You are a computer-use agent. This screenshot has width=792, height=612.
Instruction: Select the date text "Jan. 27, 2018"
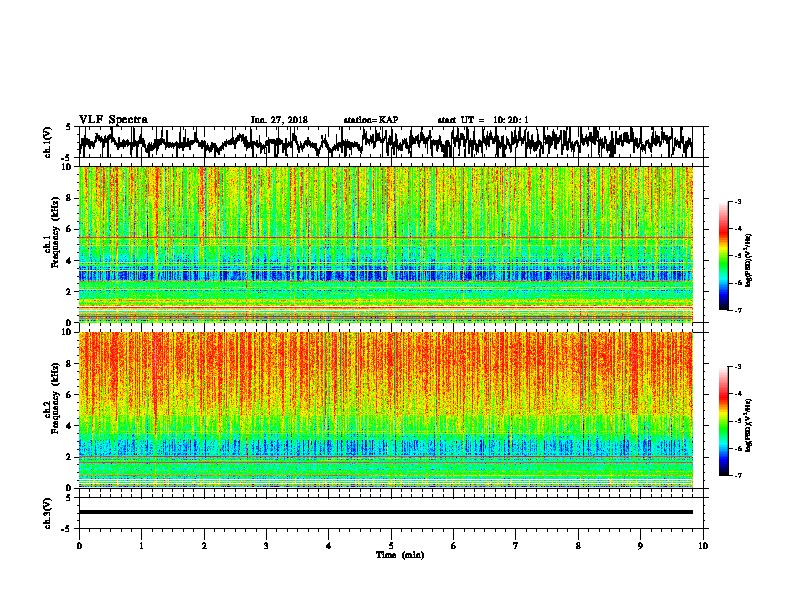279,120
